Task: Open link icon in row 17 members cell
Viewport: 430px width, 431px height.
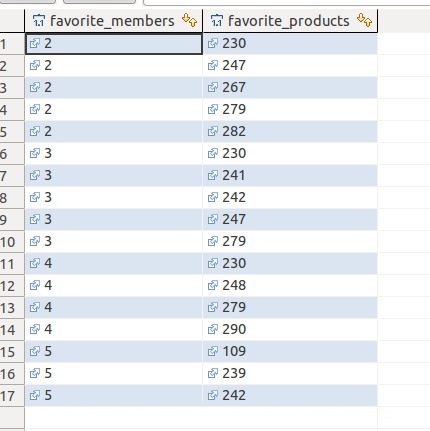Action: [35, 395]
